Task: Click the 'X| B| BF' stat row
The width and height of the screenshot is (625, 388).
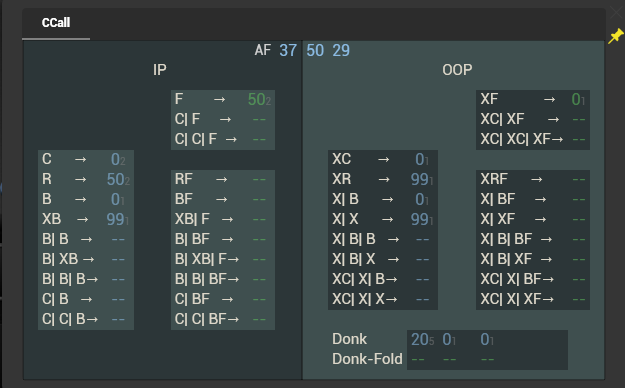Action: pyautogui.click(x=533, y=239)
